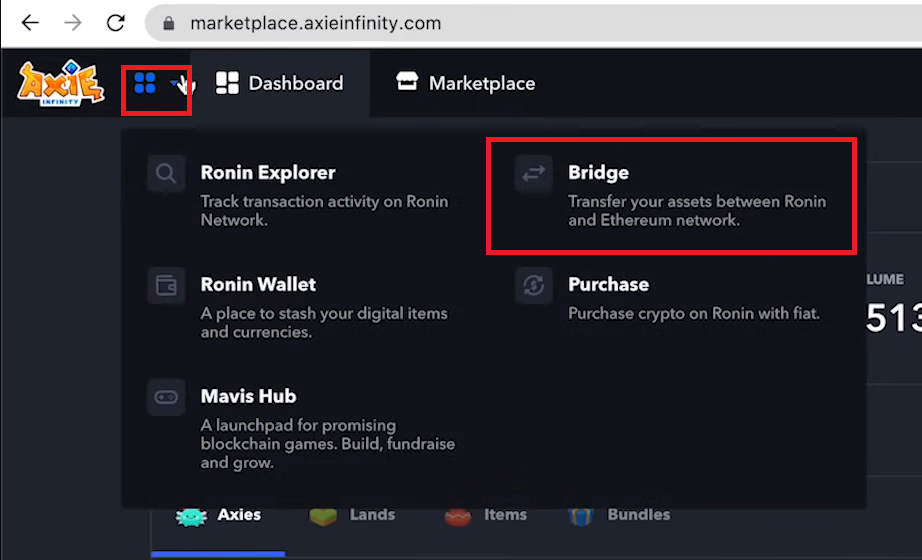Select the Bundles category tab
The width and height of the screenshot is (922, 560).
(x=619, y=515)
